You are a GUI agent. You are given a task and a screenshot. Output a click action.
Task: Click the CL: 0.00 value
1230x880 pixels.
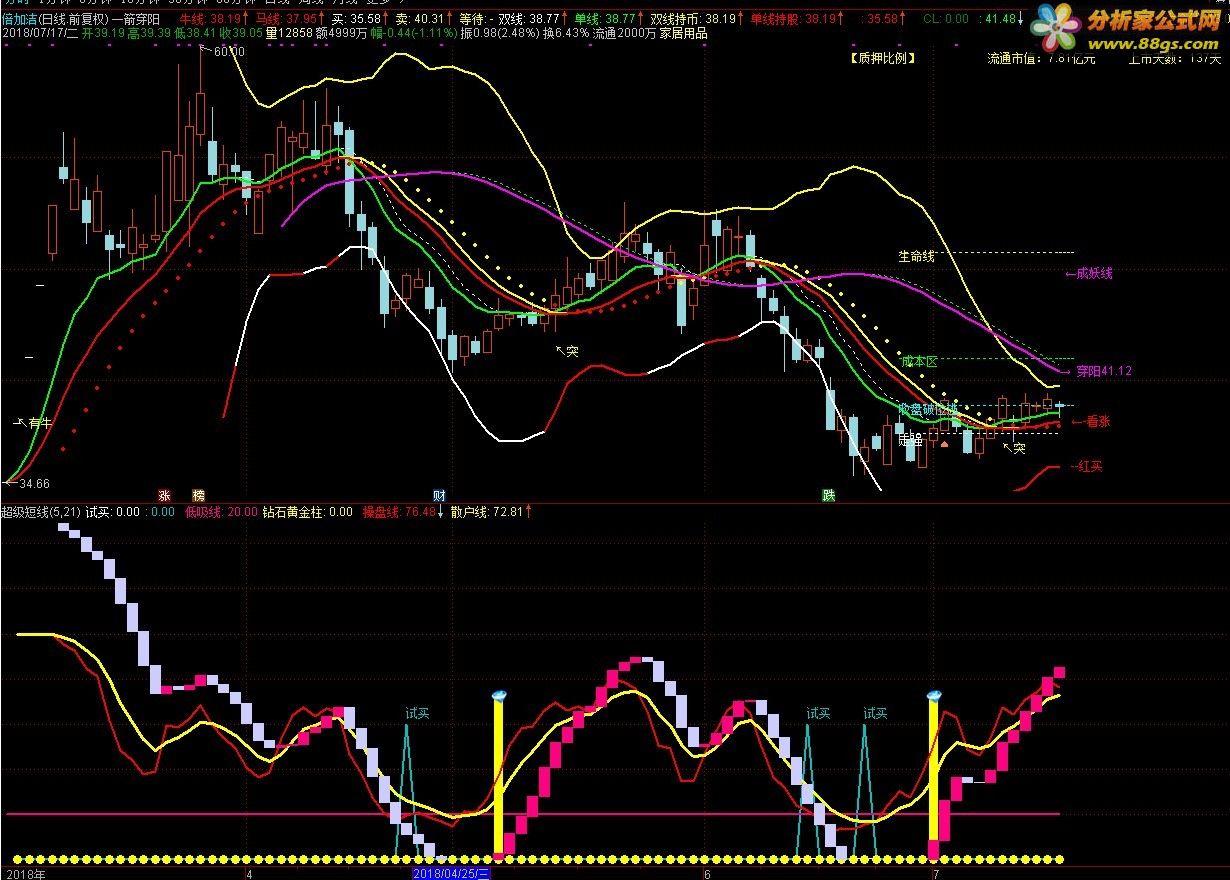(945, 19)
